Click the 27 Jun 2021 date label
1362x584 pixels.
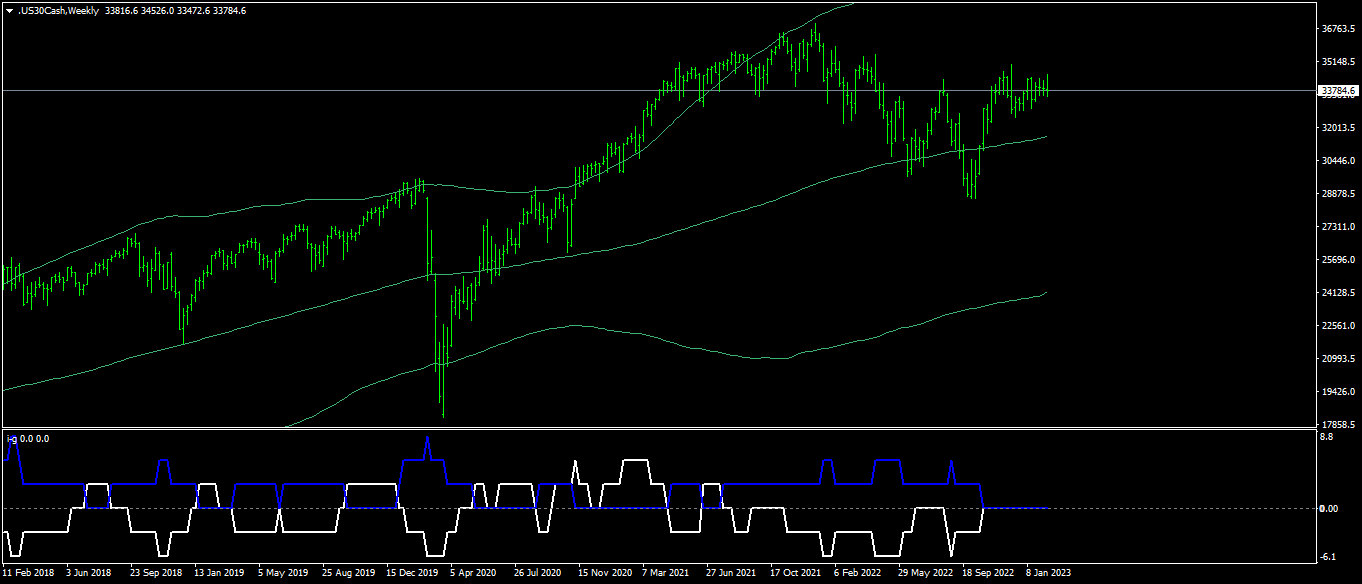point(731,574)
